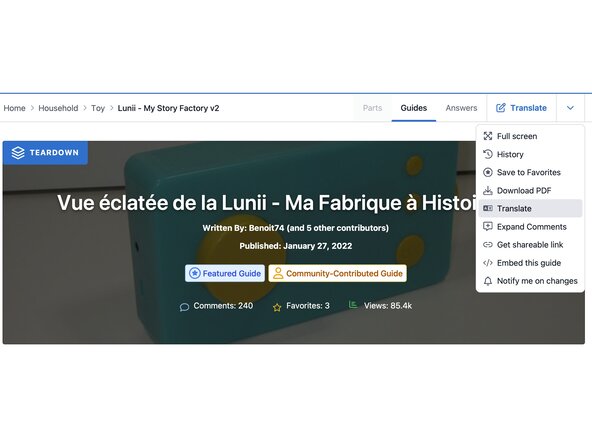Click the Translate button in header

click(521, 108)
